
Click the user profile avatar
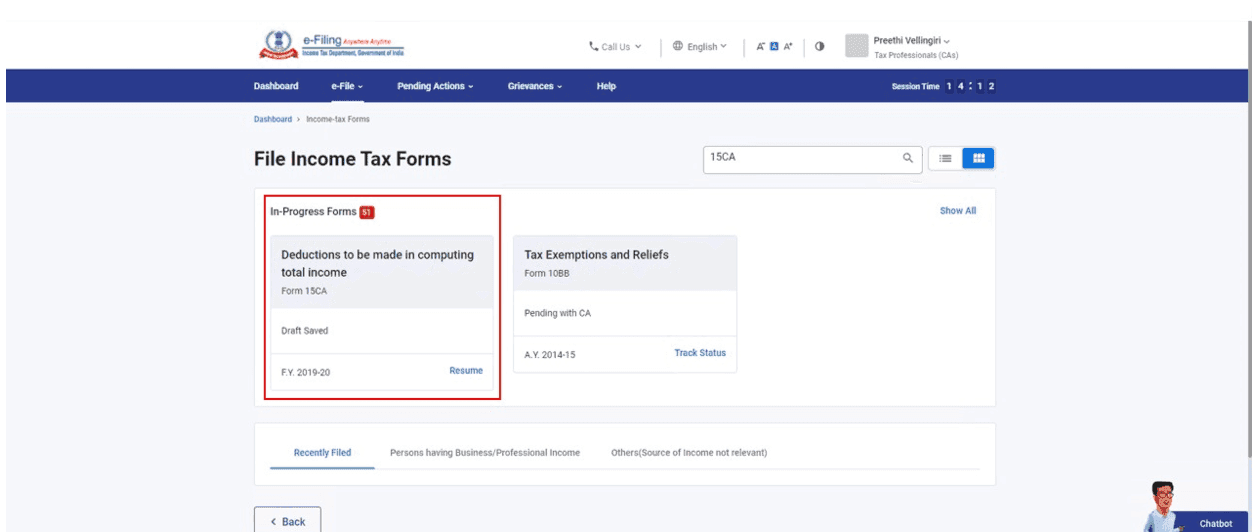[x=856, y=46]
